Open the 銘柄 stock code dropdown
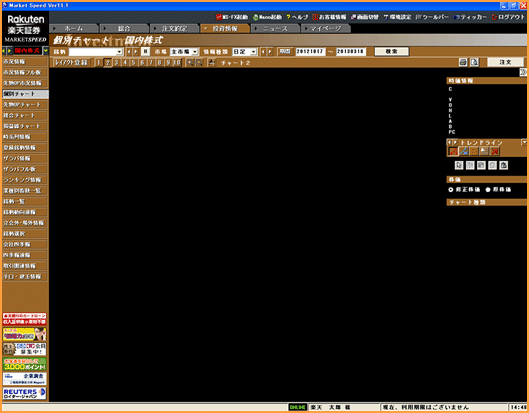 (x=119, y=52)
